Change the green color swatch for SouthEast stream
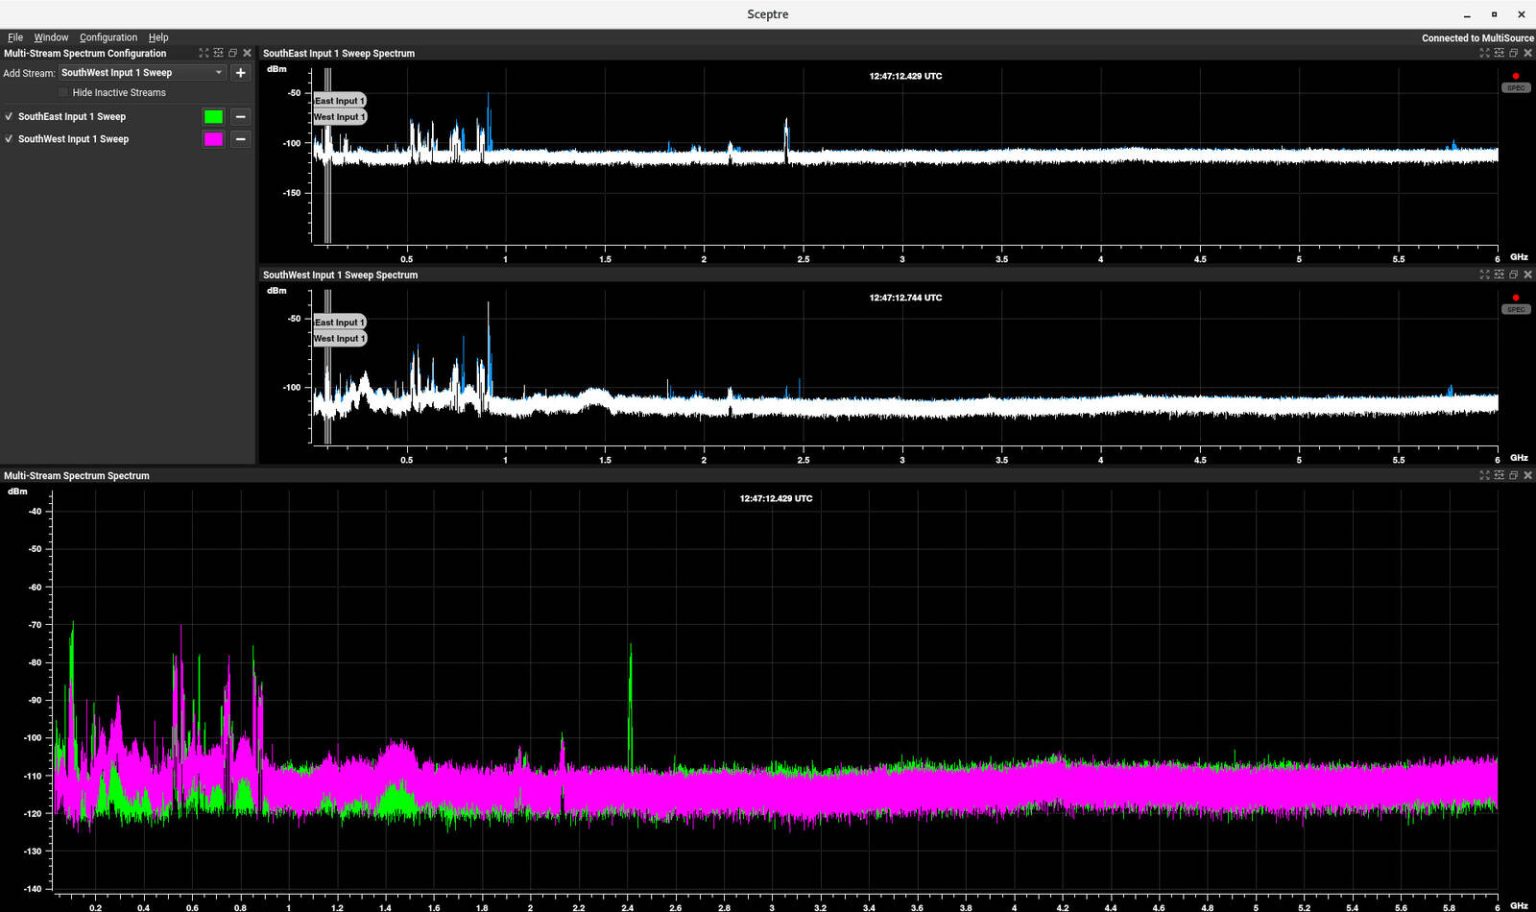Image resolution: width=1536 pixels, height=912 pixels. click(x=212, y=116)
